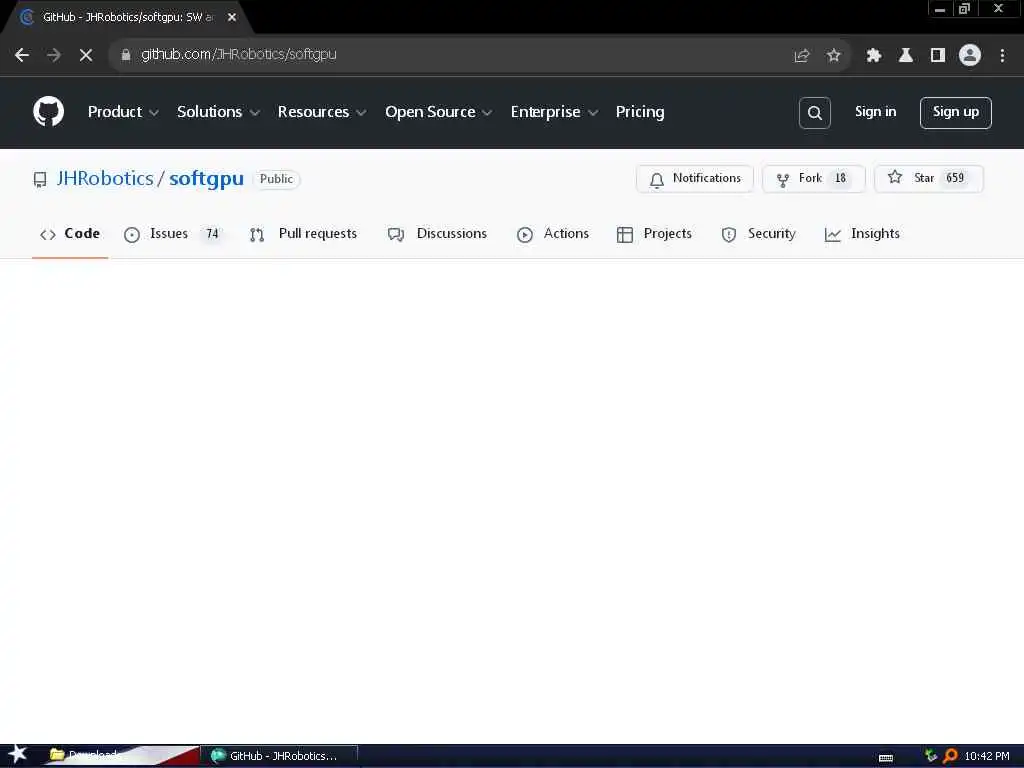Image resolution: width=1024 pixels, height=768 pixels.
Task: Close the GitHub browser tab
Action: pos(232,18)
